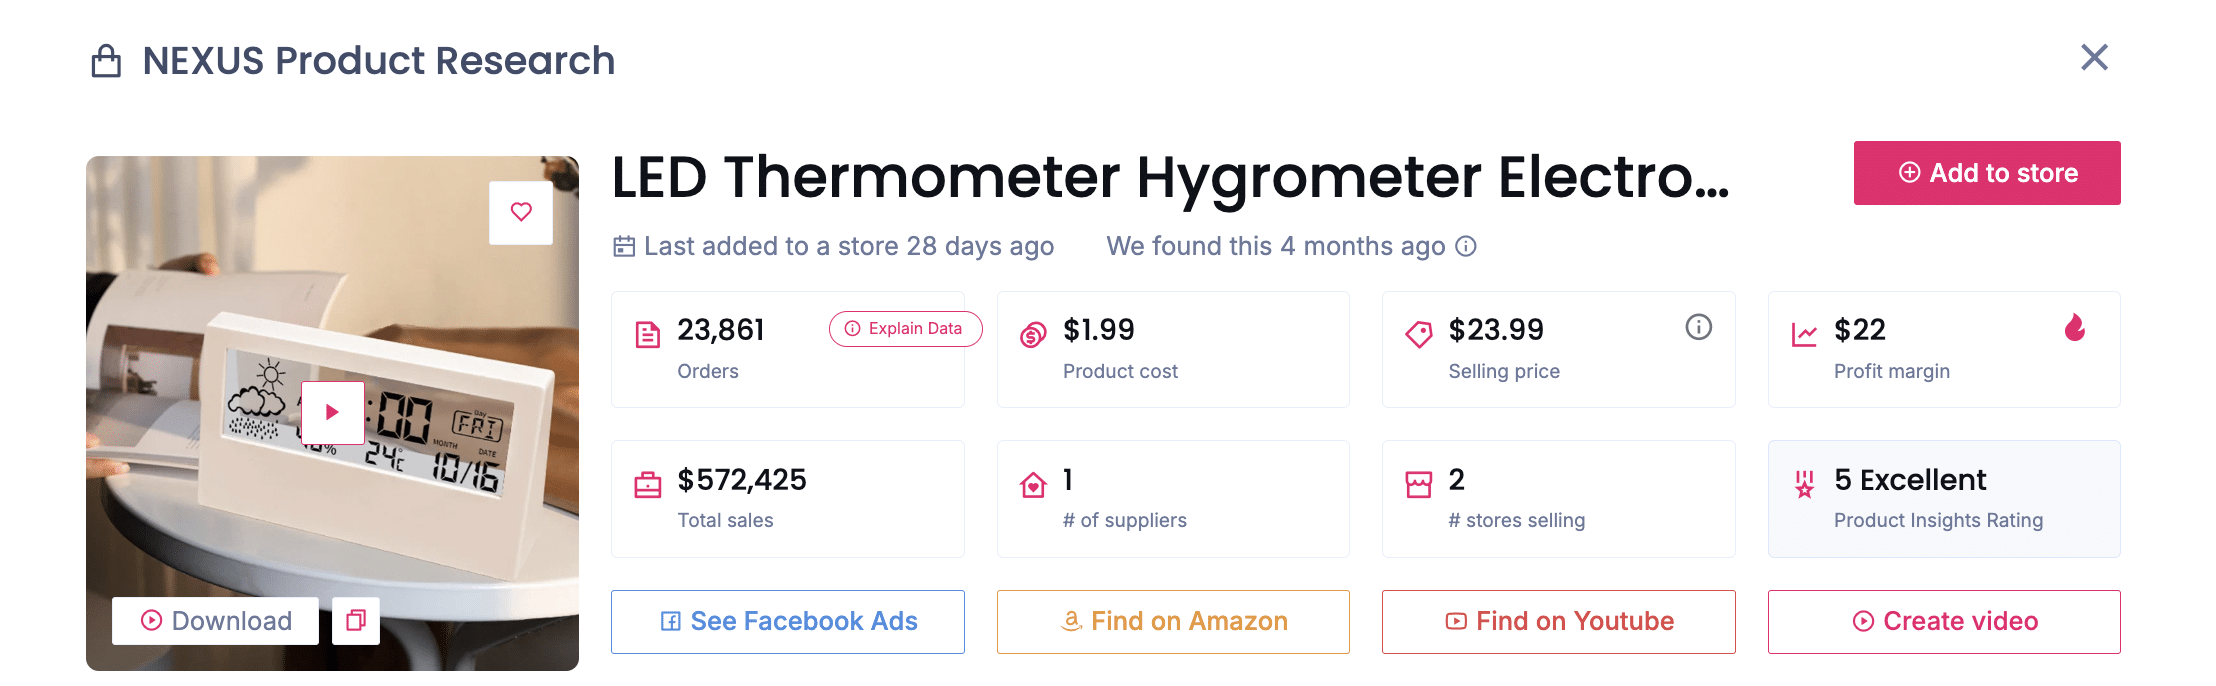Viewport: 2216px width, 686px height.
Task: Play the product video preview
Action: click(x=332, y=412)
